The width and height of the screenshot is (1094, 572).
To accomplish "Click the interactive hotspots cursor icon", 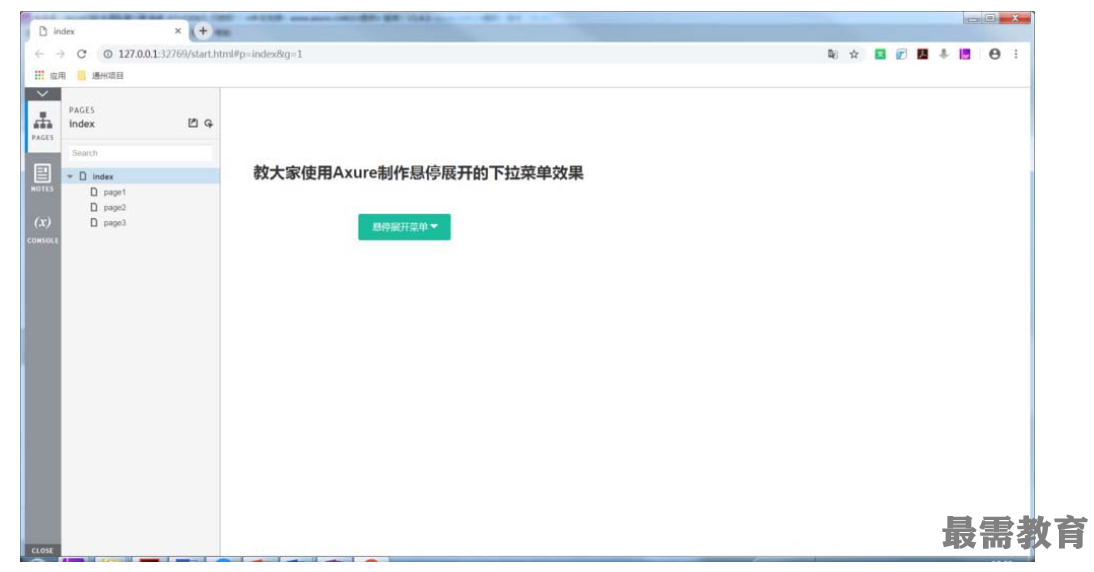I will (209, 123).
